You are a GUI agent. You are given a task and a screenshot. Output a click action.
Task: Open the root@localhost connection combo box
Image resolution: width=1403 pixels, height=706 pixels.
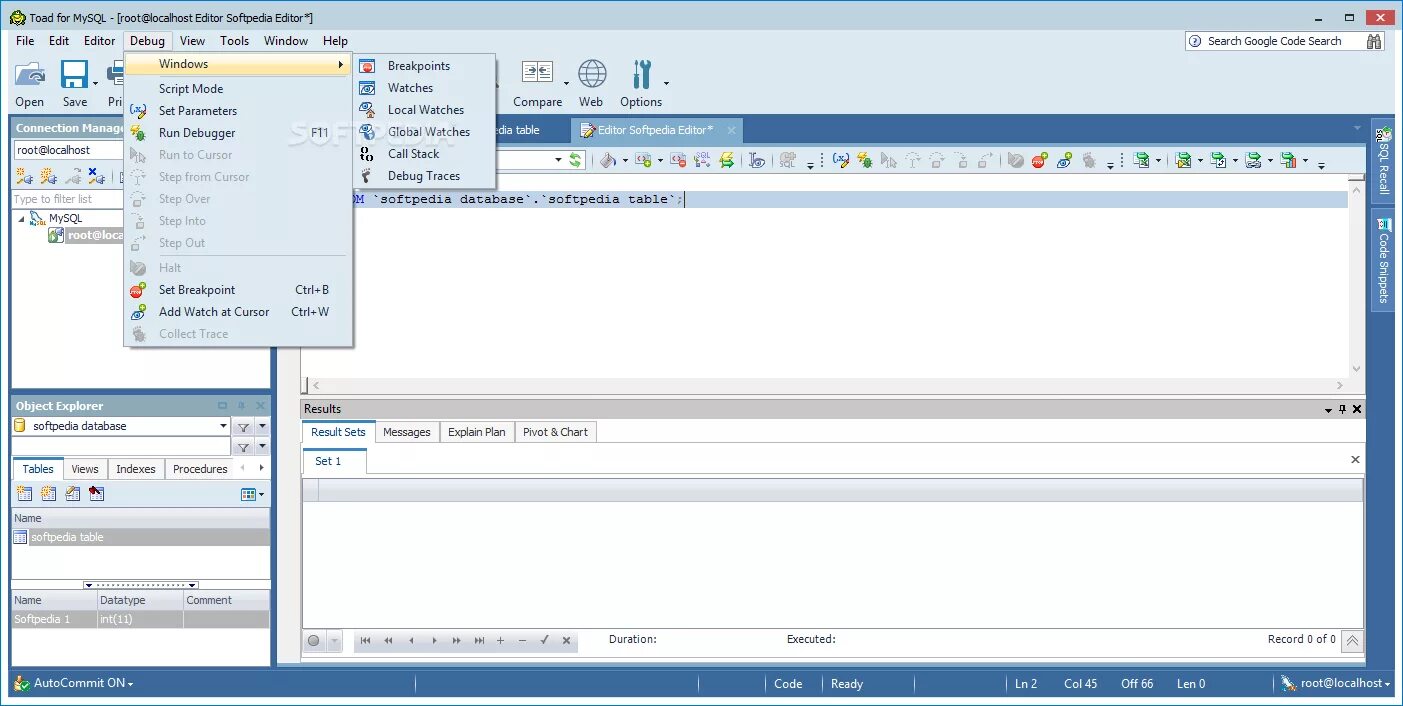pos(69,150)
